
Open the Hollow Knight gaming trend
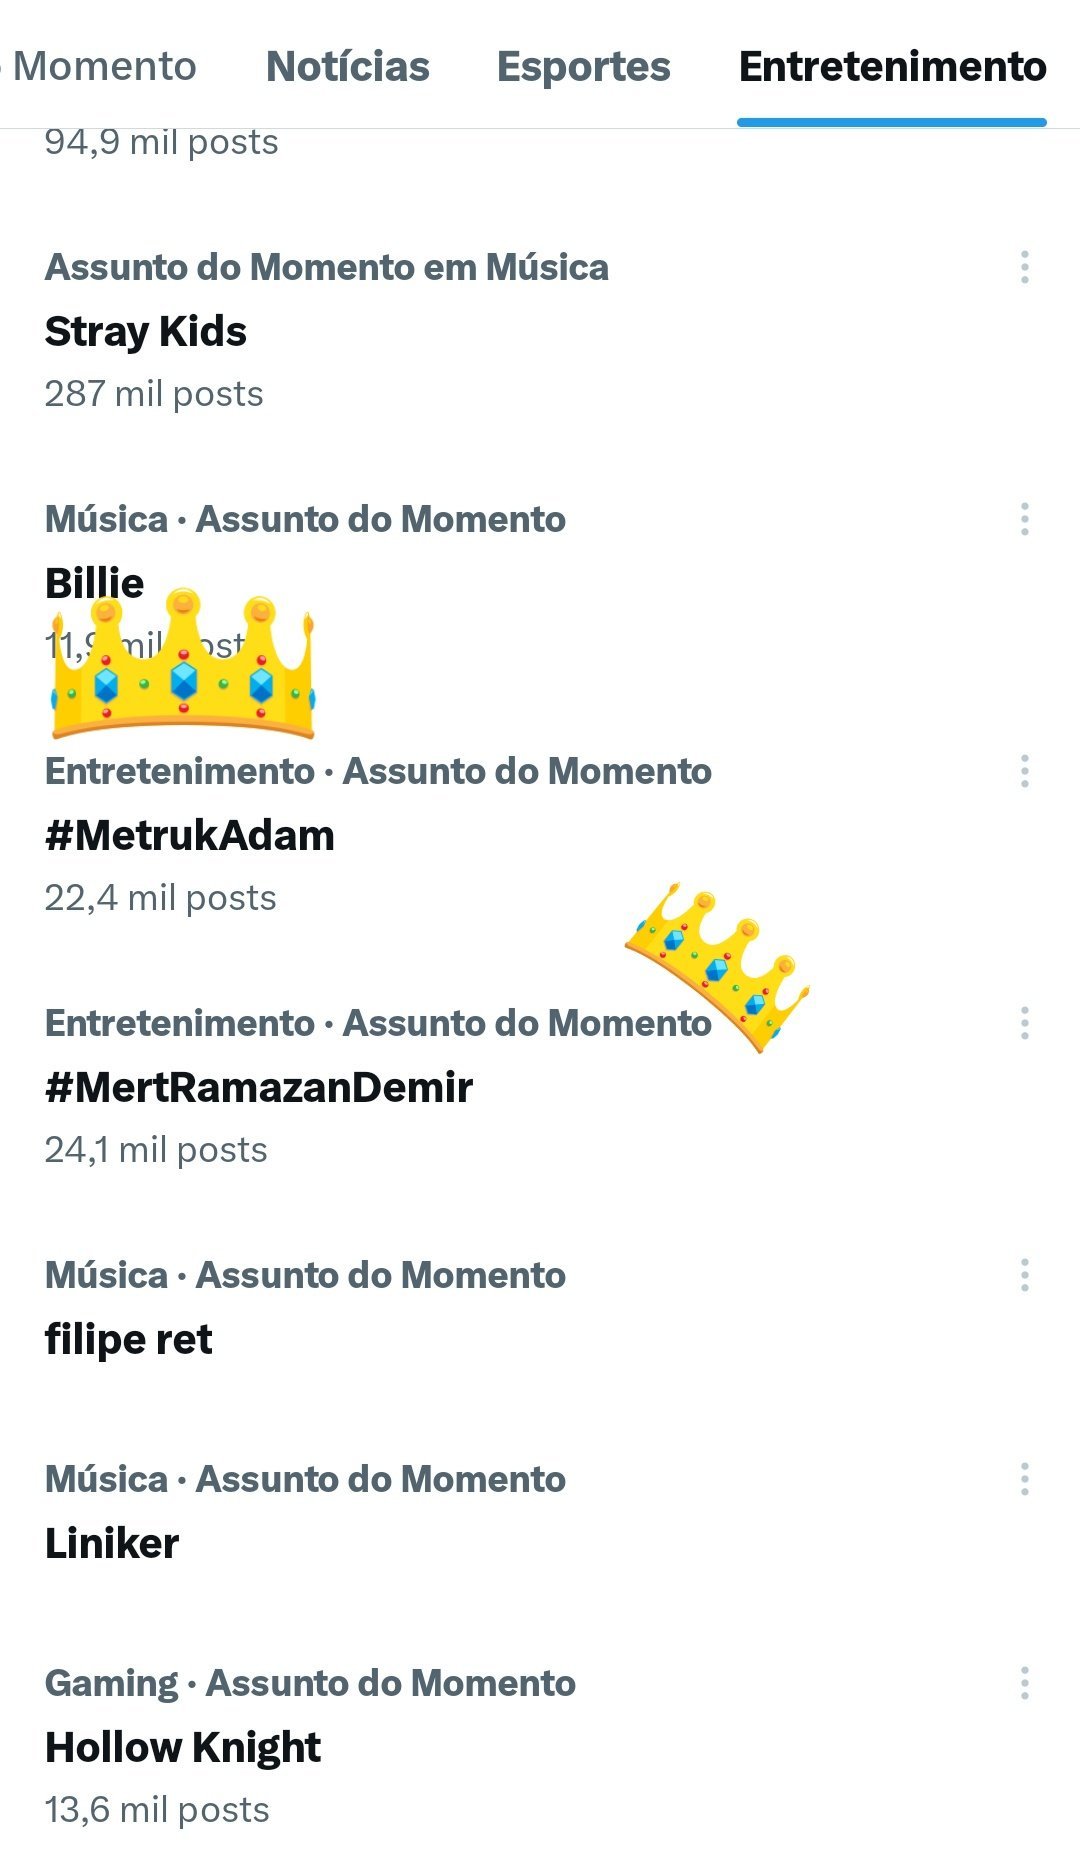tap(183, 1748)
